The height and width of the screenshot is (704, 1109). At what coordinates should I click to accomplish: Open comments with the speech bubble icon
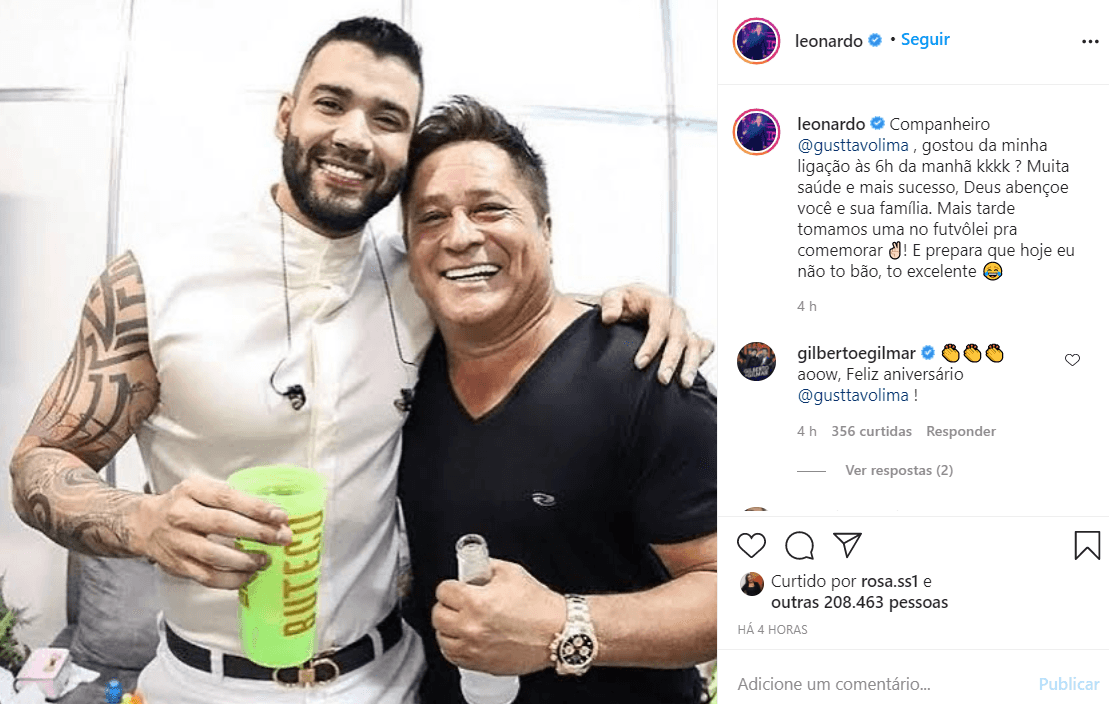coord(799,546)
